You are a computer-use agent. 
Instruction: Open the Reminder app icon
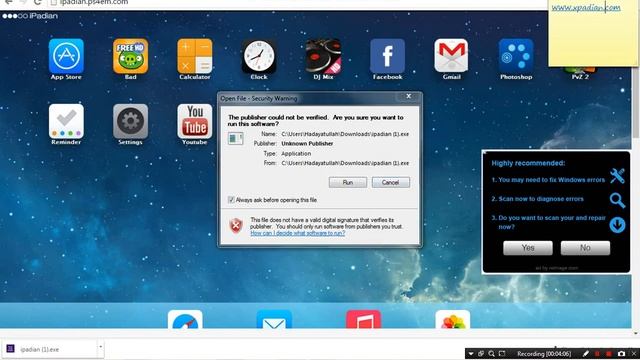coord(66,121)
